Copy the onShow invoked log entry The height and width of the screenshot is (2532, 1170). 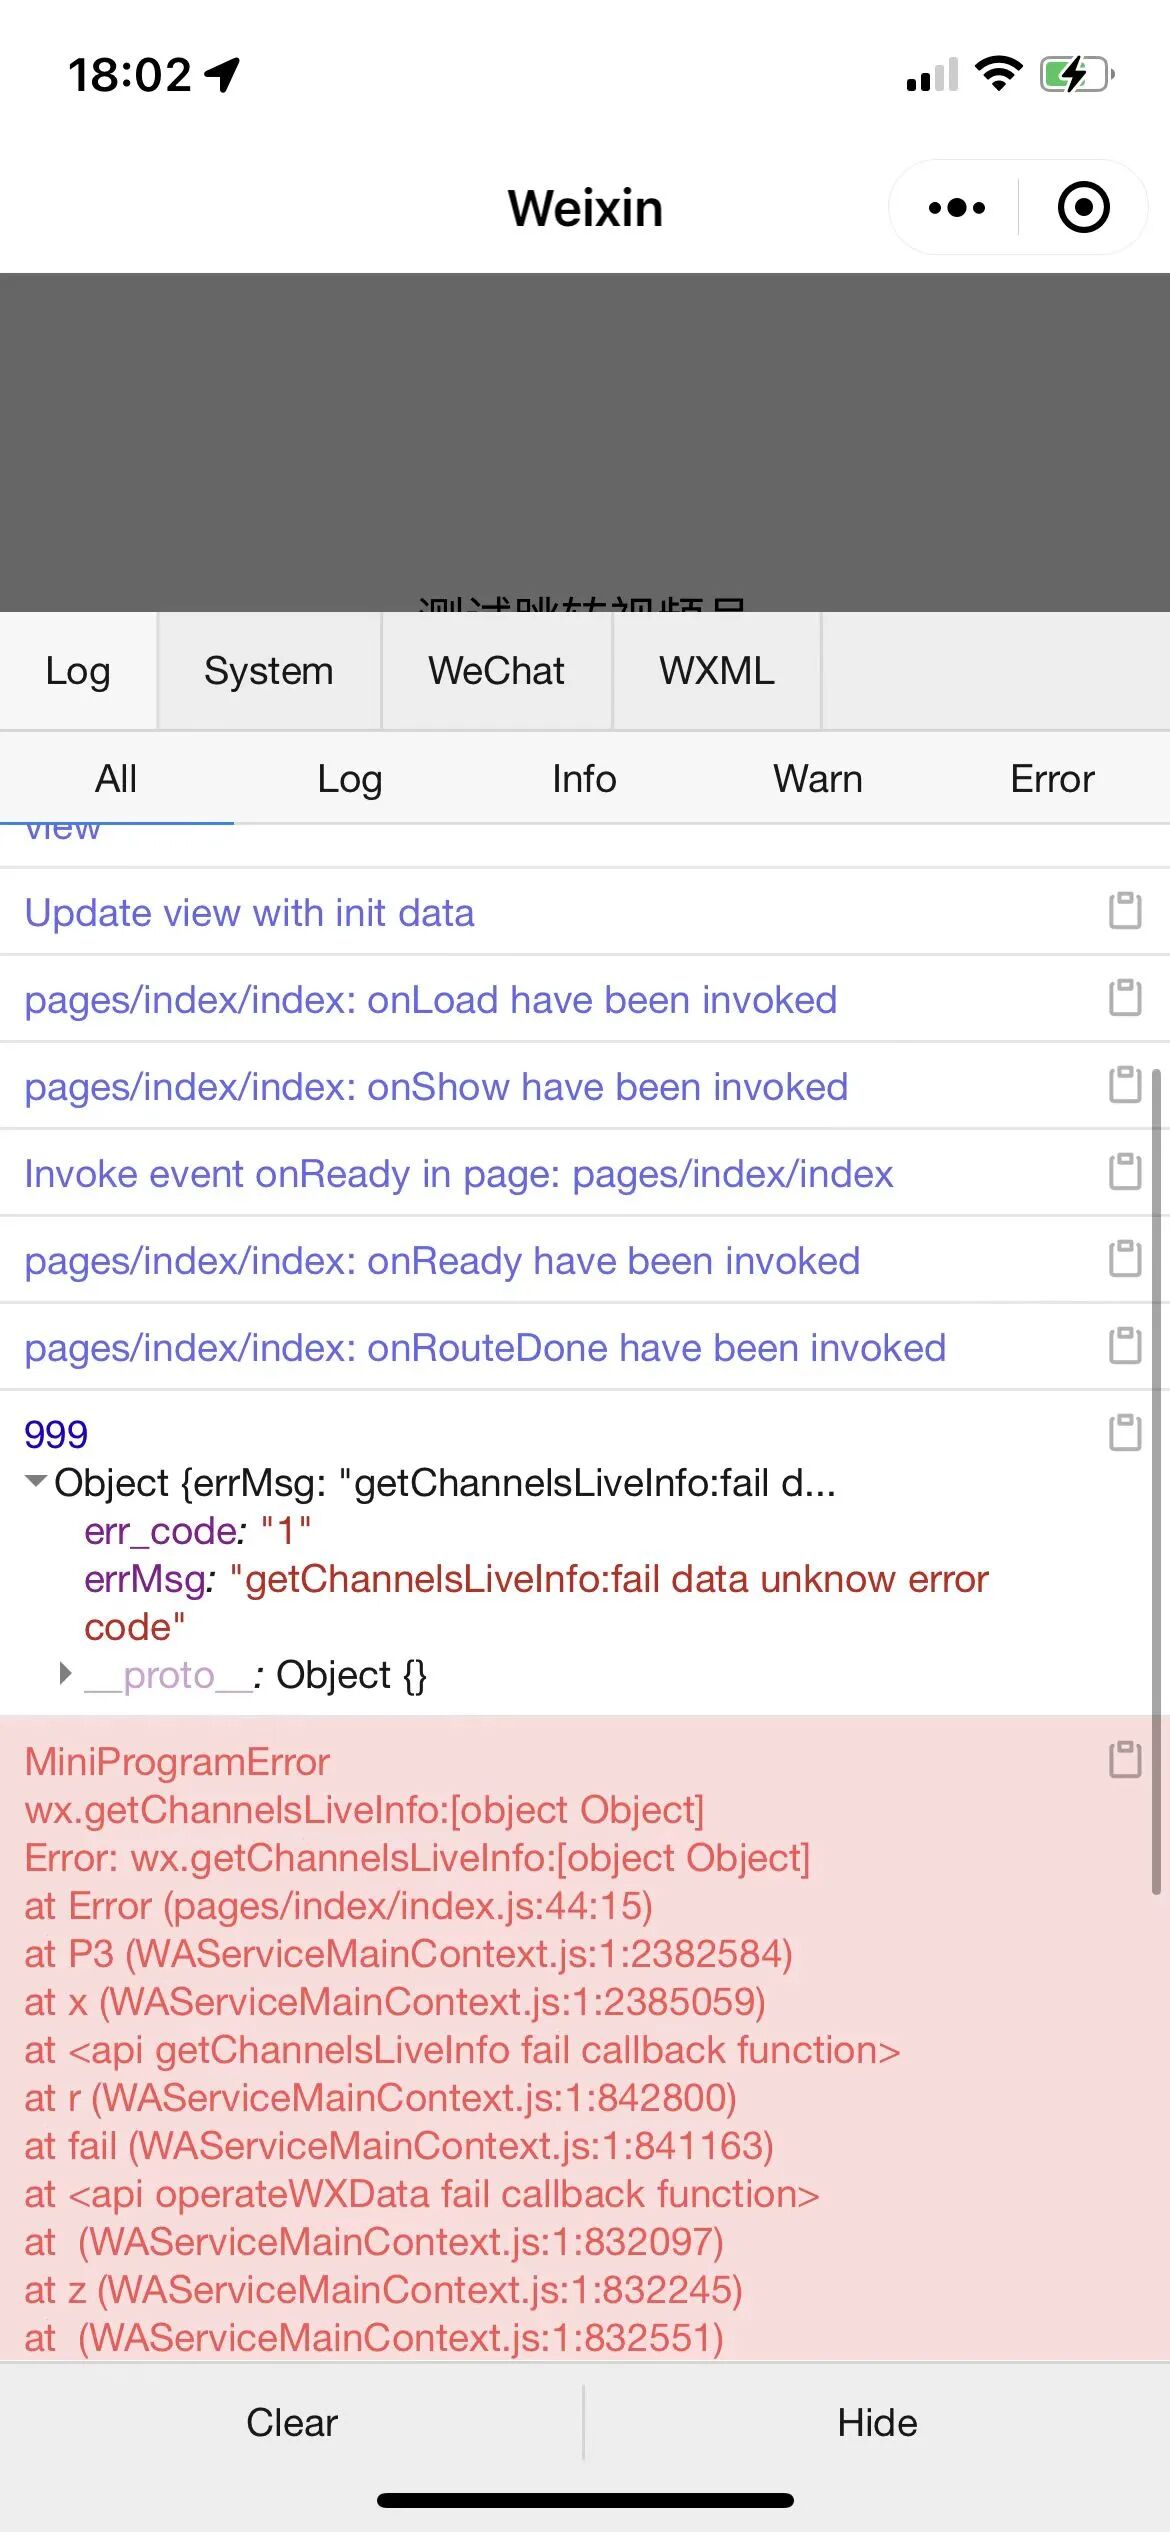1125,1085
